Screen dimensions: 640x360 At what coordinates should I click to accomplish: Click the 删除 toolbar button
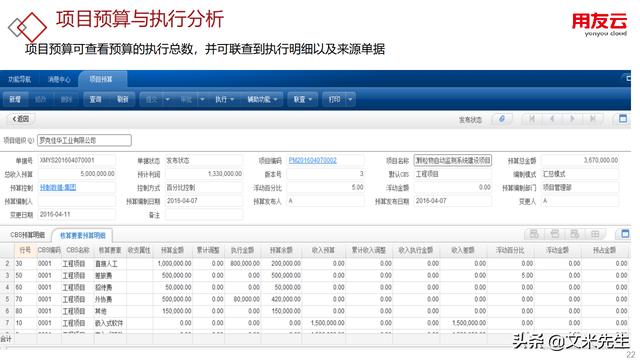66,99
